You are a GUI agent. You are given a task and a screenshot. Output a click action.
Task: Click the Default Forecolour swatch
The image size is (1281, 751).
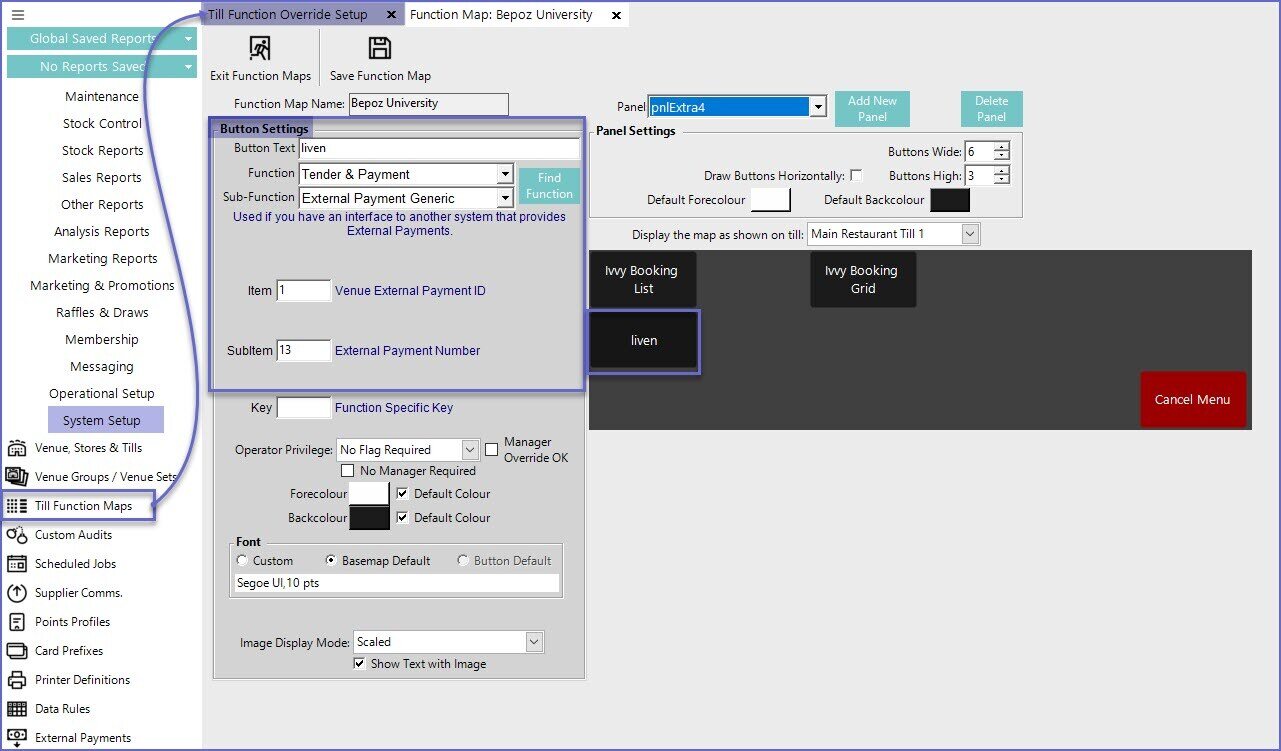click(x=771, y=200)
